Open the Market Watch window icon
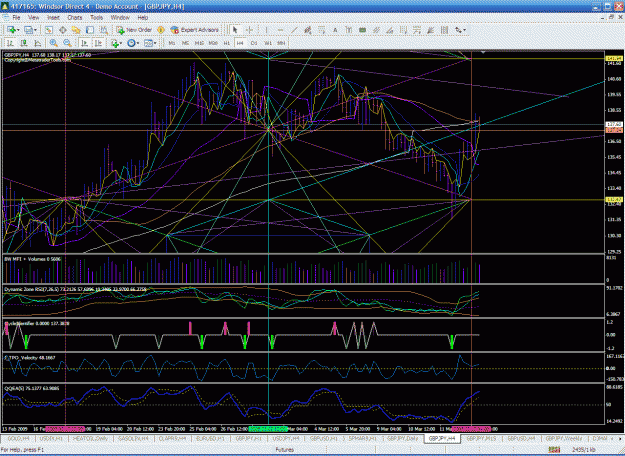This screenshot has height=456, width=625. coord(49,30)
